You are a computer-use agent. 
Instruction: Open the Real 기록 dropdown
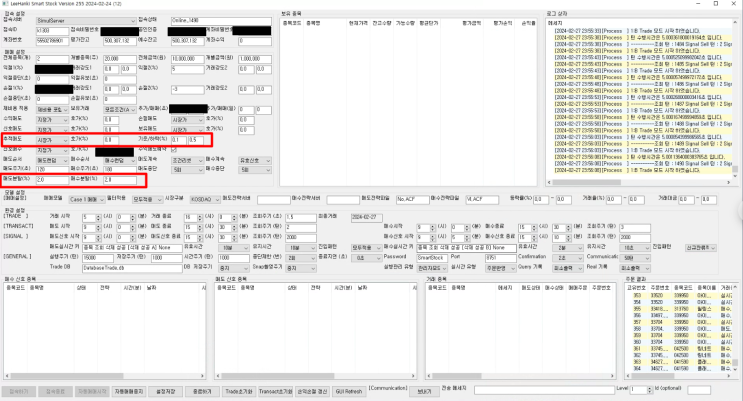[x=635, y=268]
